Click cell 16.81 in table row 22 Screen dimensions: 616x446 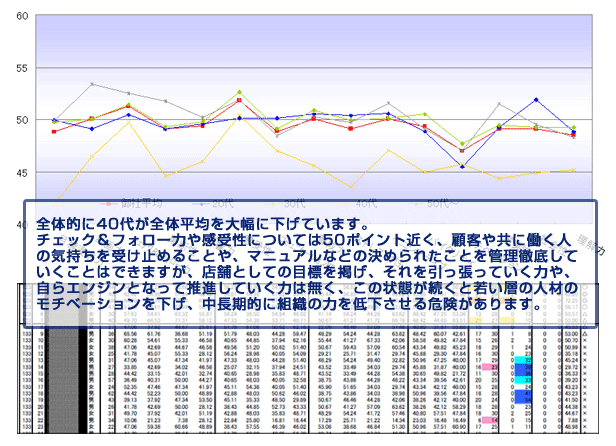278,420
